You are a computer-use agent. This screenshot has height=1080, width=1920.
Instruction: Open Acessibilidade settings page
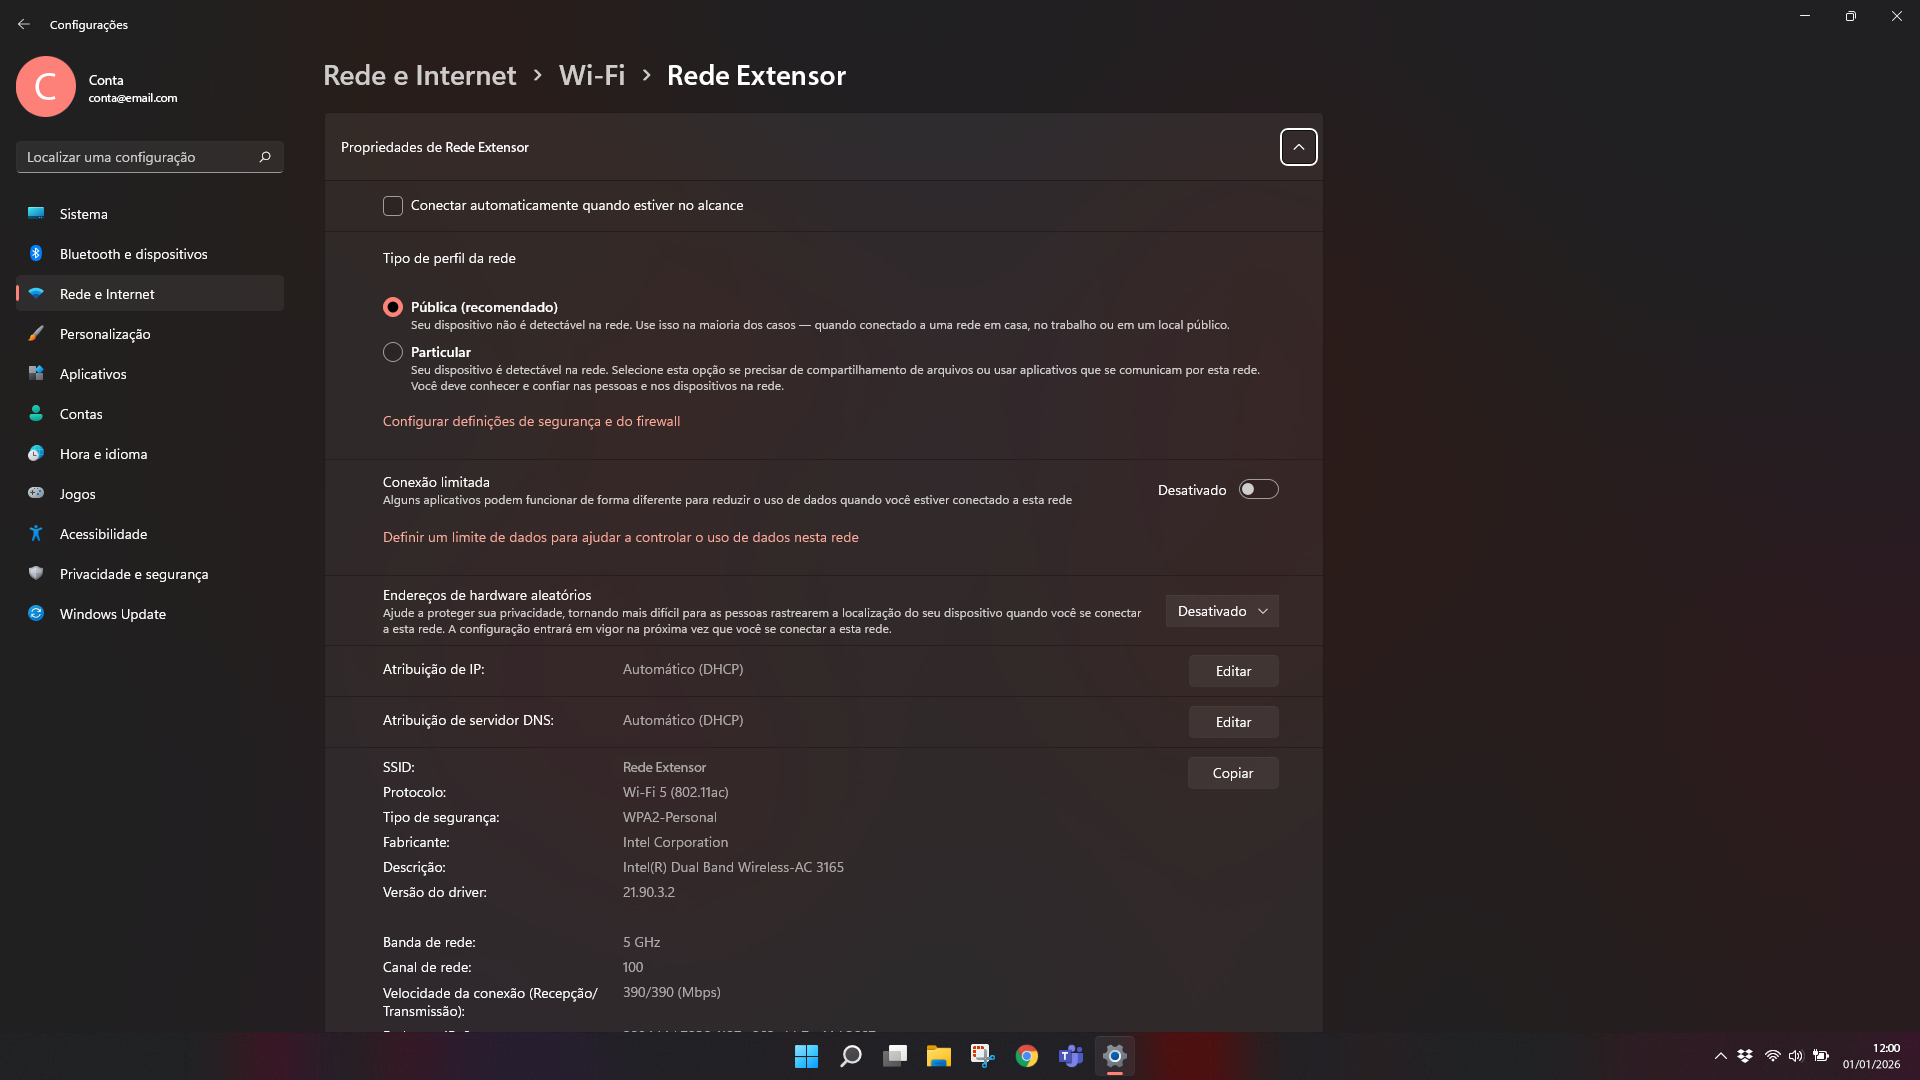pyautogui.click(x=103, y=534)
